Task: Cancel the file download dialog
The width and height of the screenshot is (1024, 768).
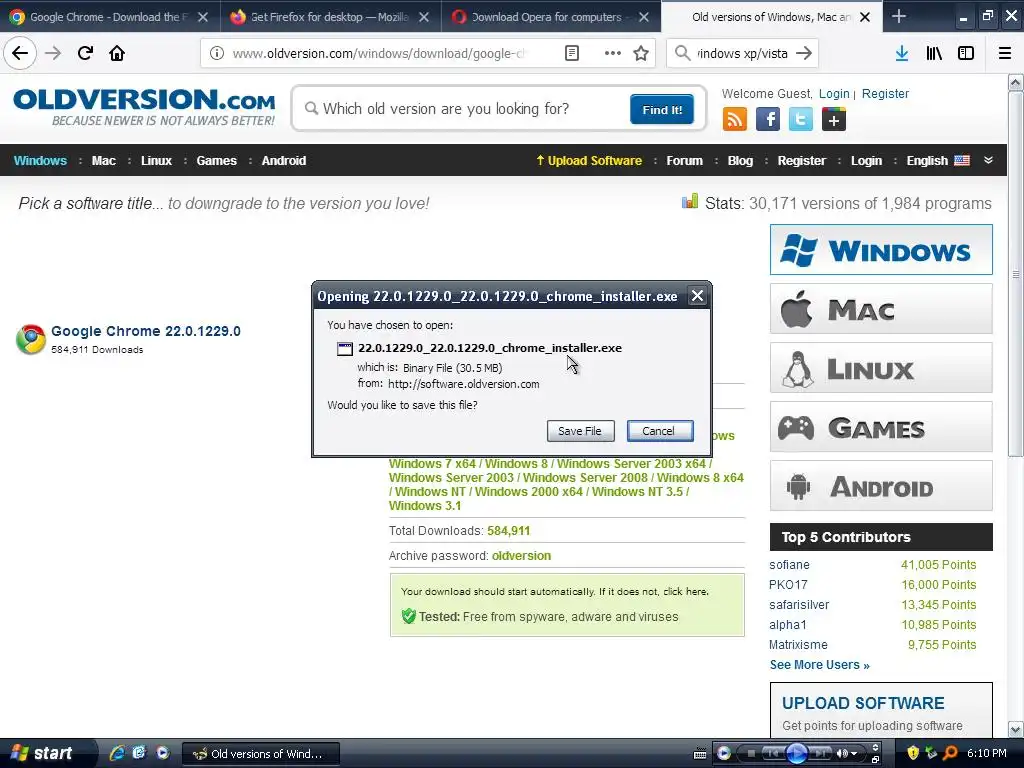Action: coord(660,431)
